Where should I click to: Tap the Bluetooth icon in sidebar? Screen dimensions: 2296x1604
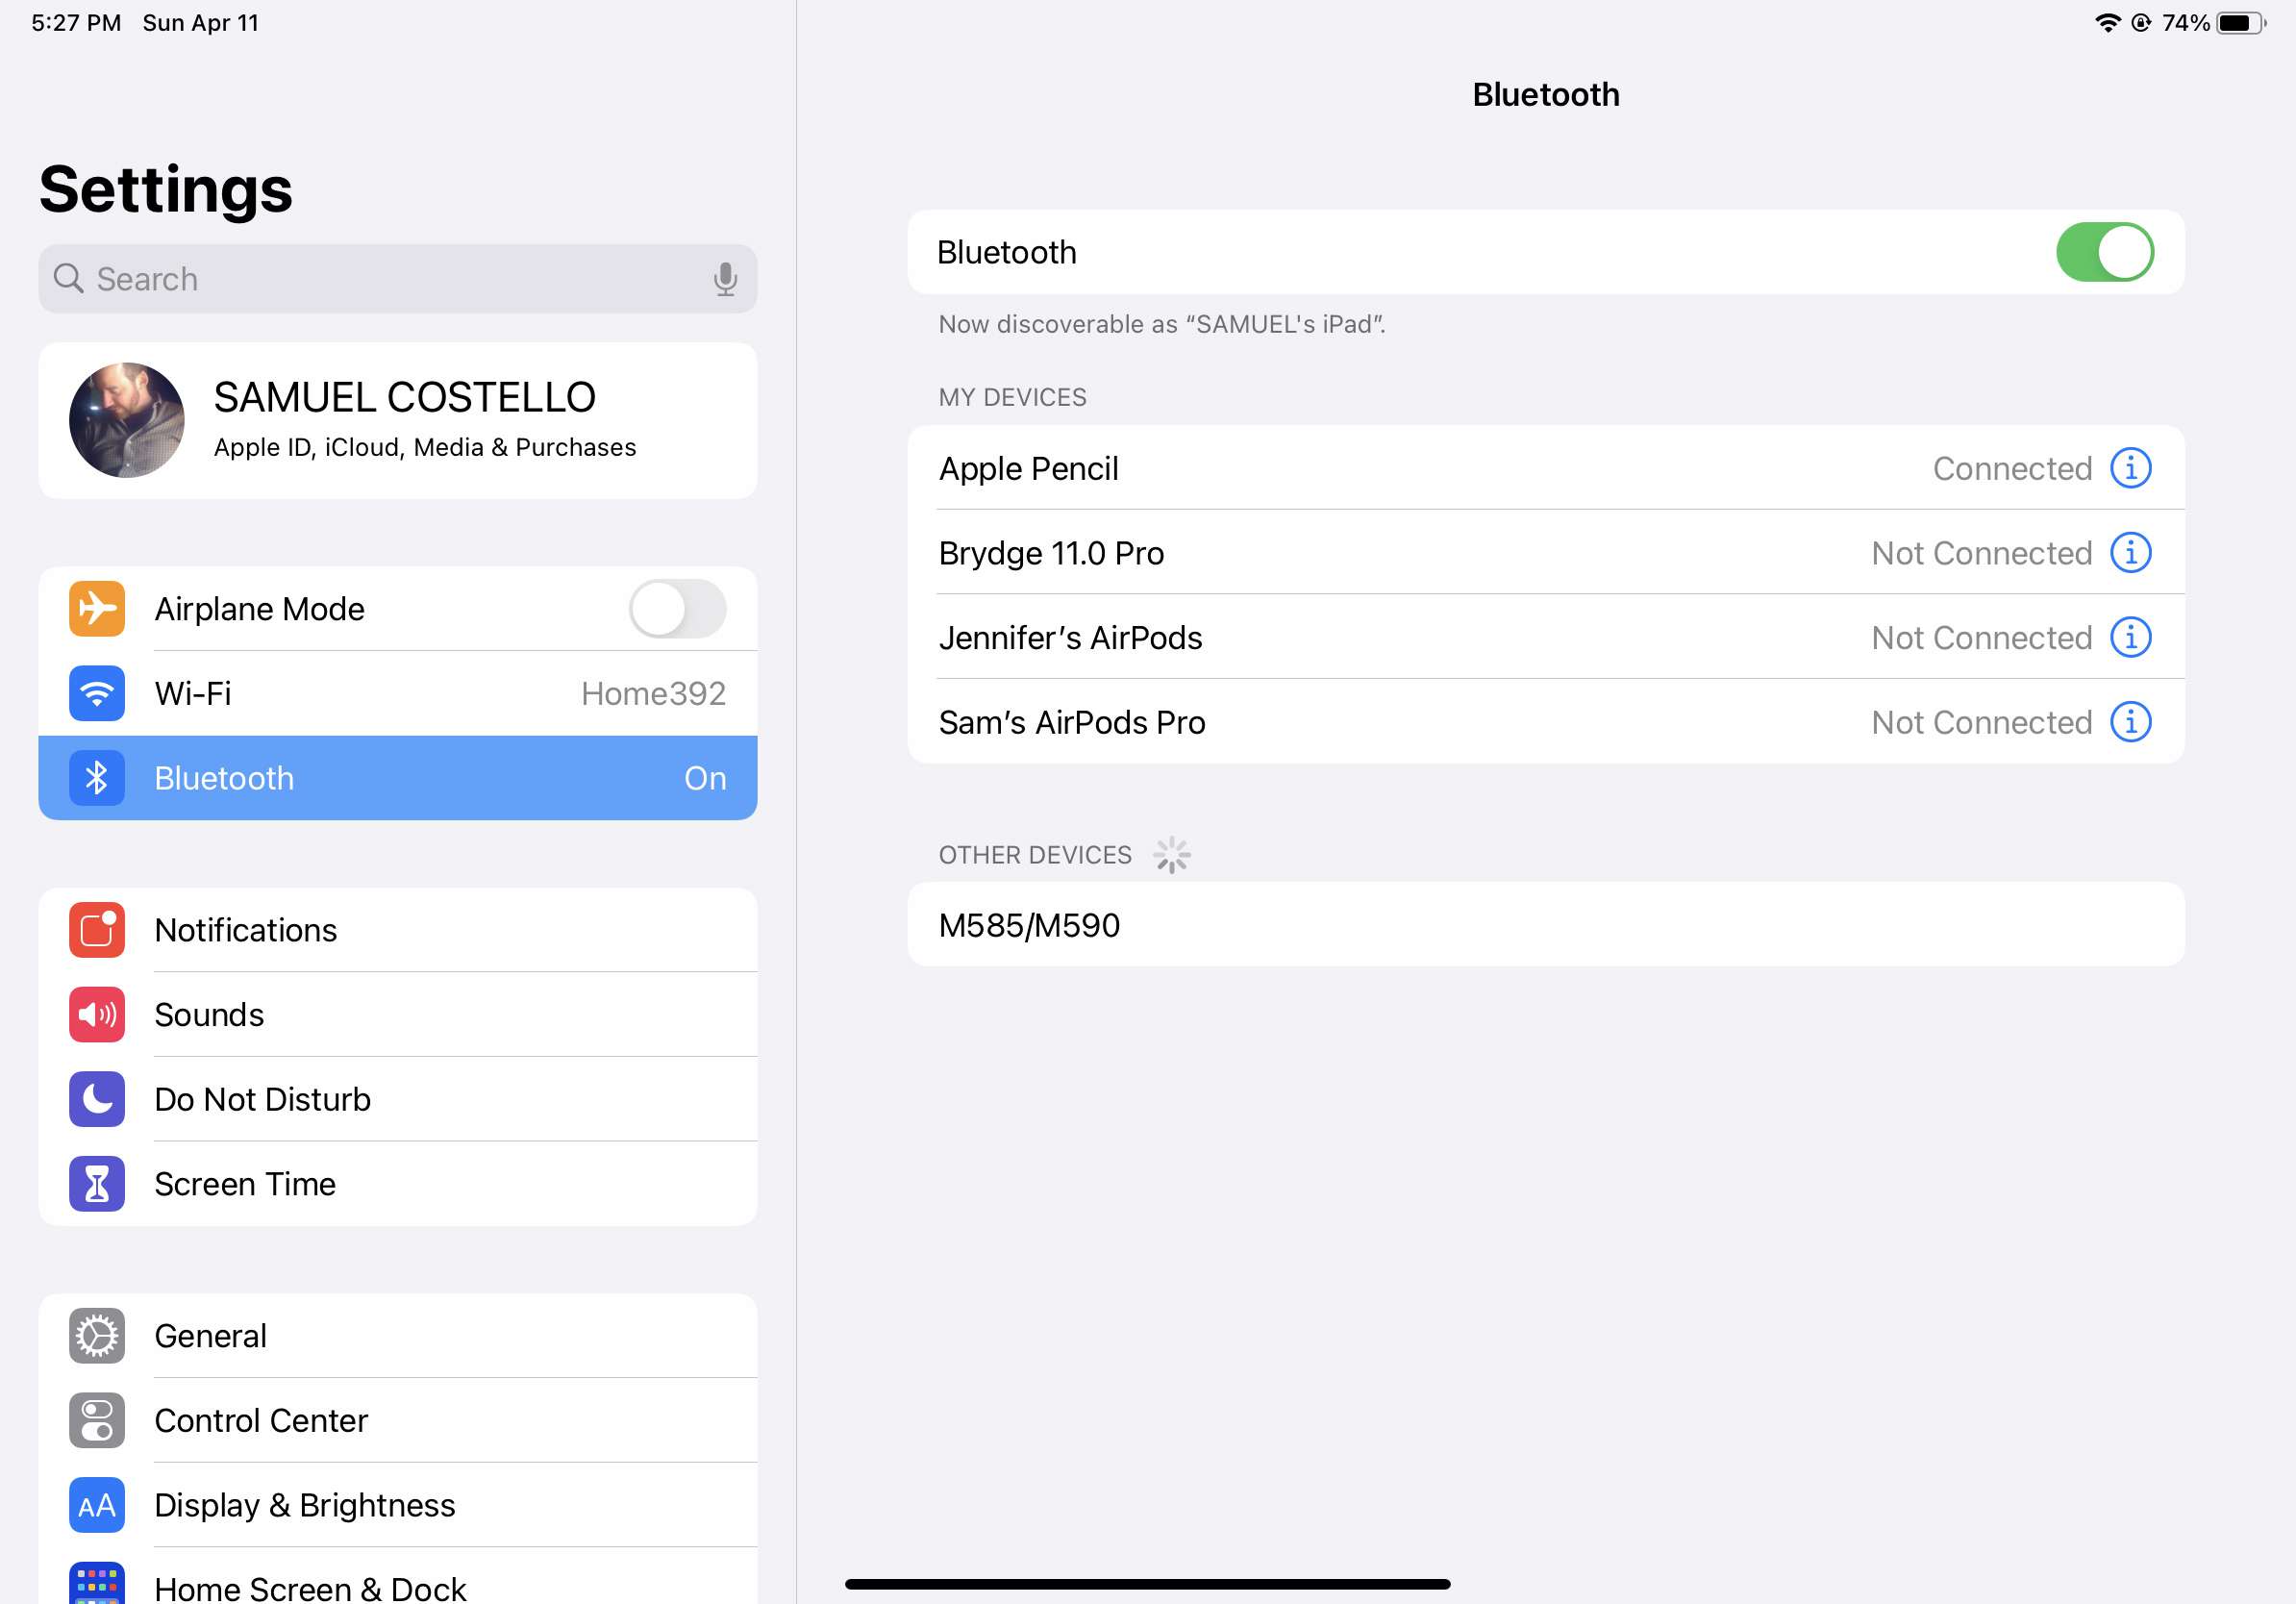97,778
